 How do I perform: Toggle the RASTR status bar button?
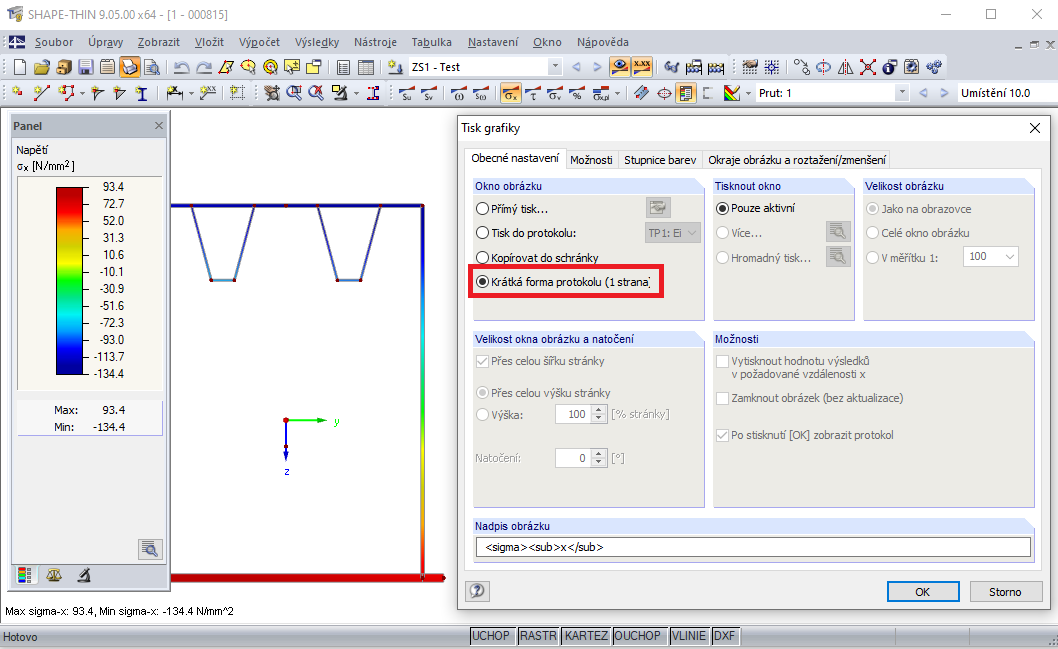point(538,636)
